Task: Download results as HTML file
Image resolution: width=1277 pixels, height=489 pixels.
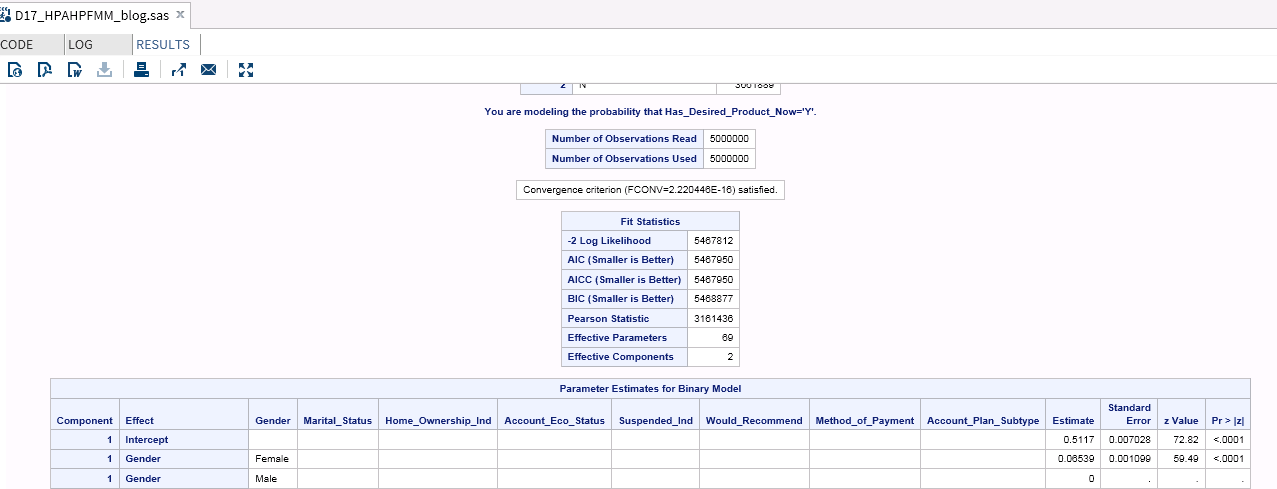Action: pos(15,70)
